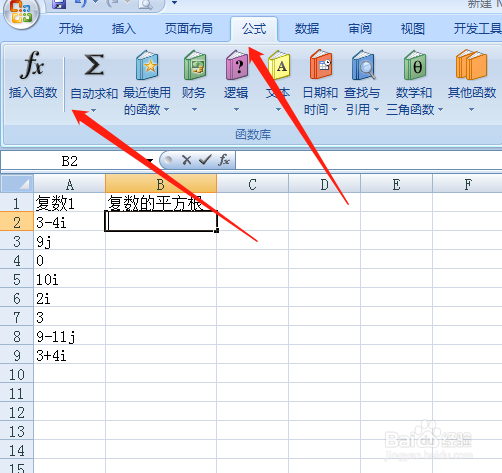
Task: Select column C header
Action: click(252, 184)
